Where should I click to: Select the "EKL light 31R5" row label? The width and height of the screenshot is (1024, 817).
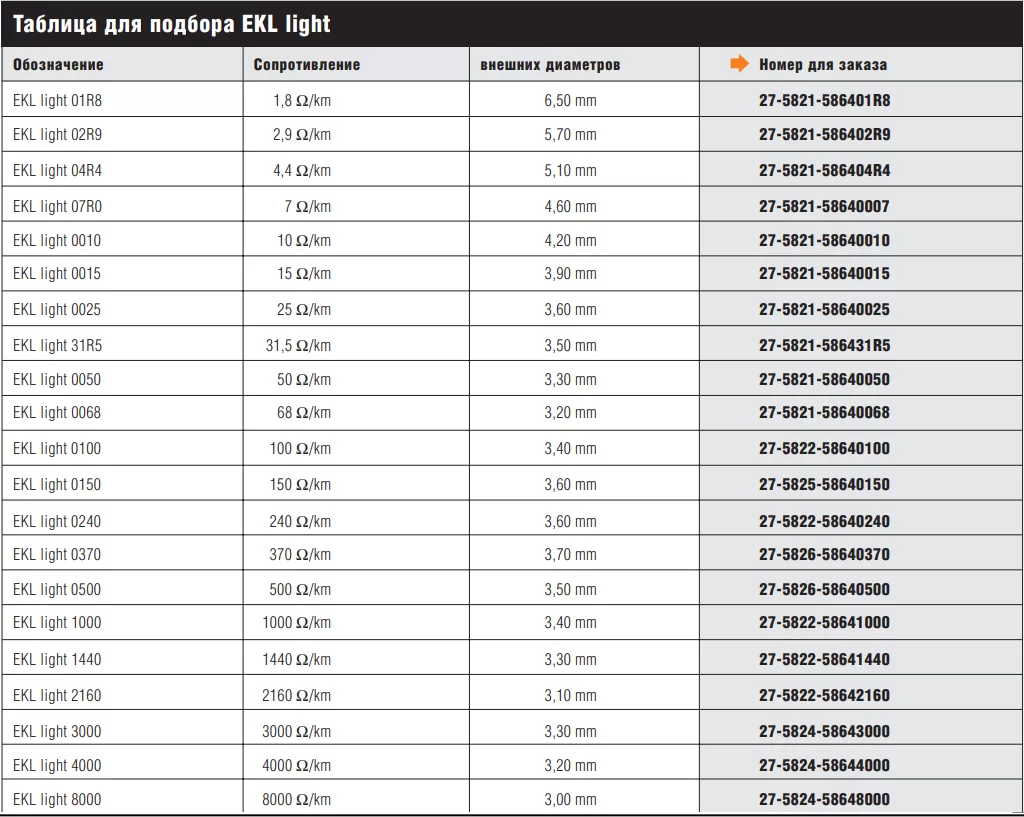(57, 346)
